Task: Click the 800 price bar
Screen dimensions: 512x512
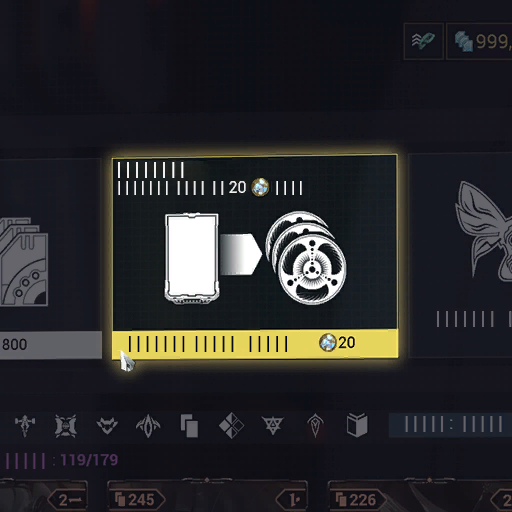Action: point(51,345)
